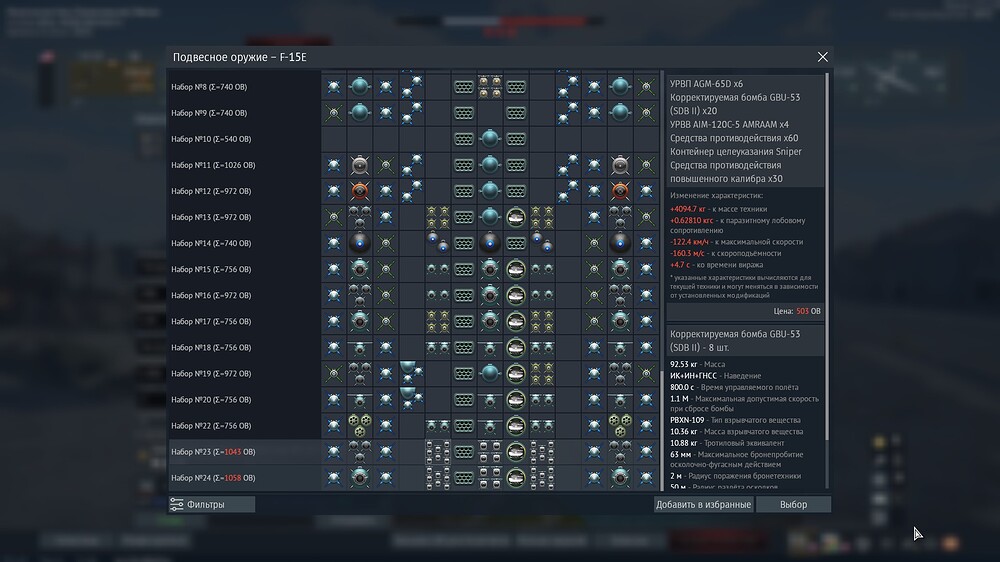The height and width of the screenshot is (562, 1000).
Task: Choose the Набор №16 loadout row
Action: 414,295
